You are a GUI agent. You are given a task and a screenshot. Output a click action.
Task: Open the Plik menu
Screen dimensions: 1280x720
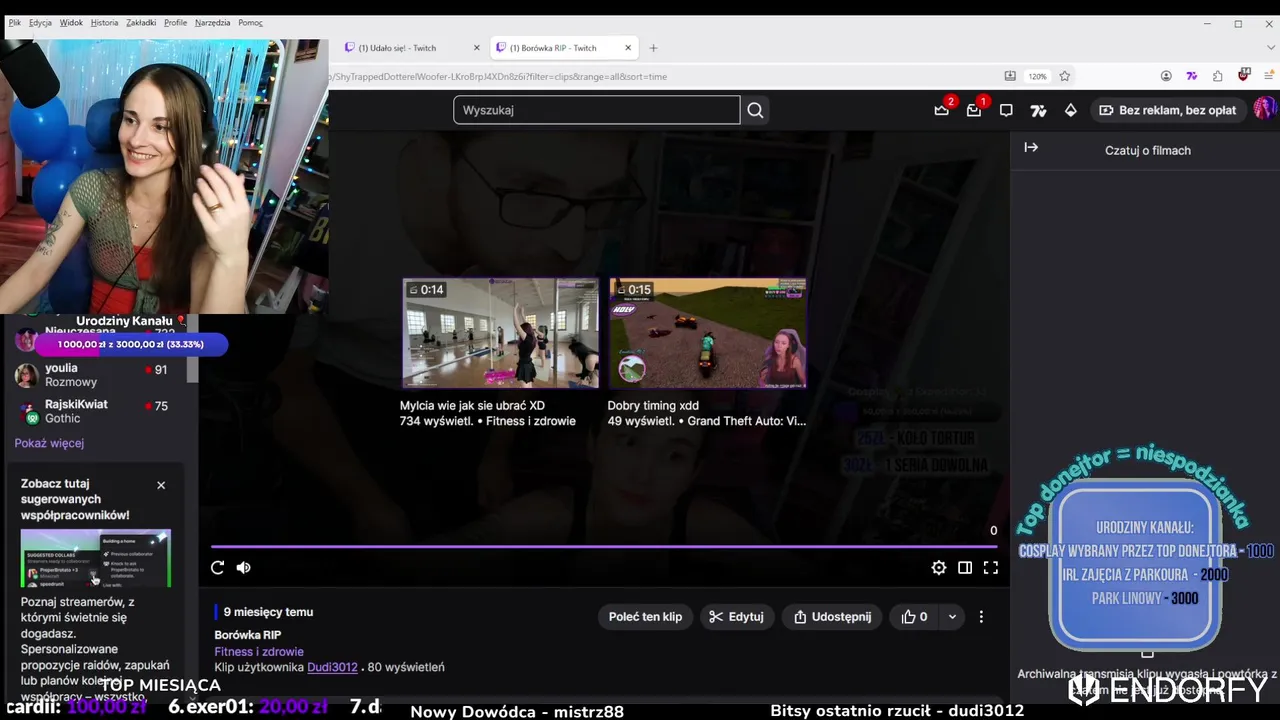(14, 22)
